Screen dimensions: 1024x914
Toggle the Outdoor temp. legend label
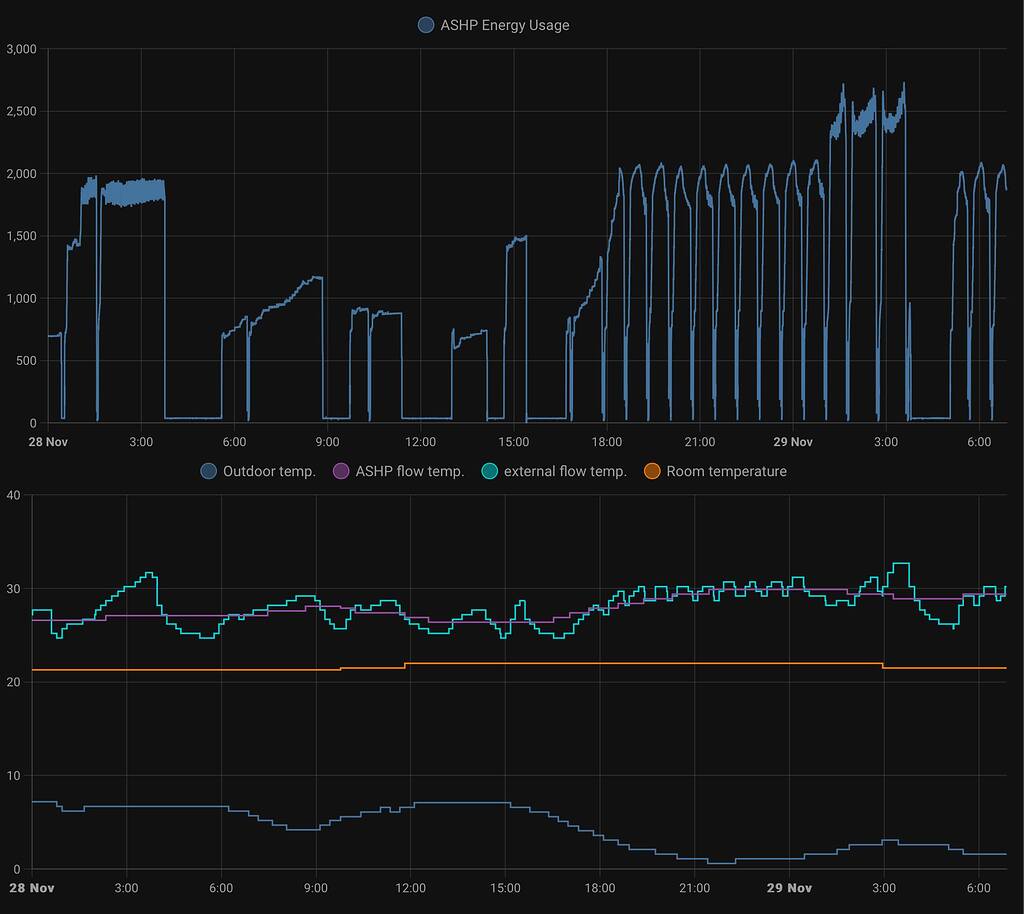(x=269, y=471)
